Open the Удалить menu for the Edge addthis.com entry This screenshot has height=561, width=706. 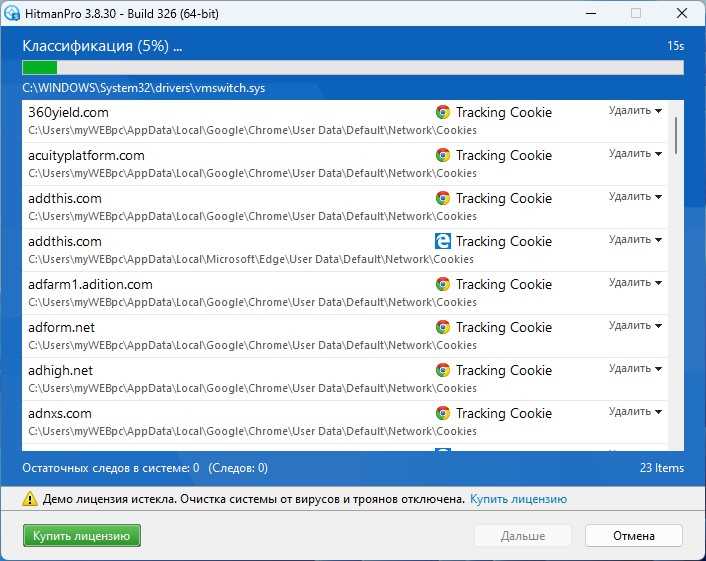click(635, 240)
